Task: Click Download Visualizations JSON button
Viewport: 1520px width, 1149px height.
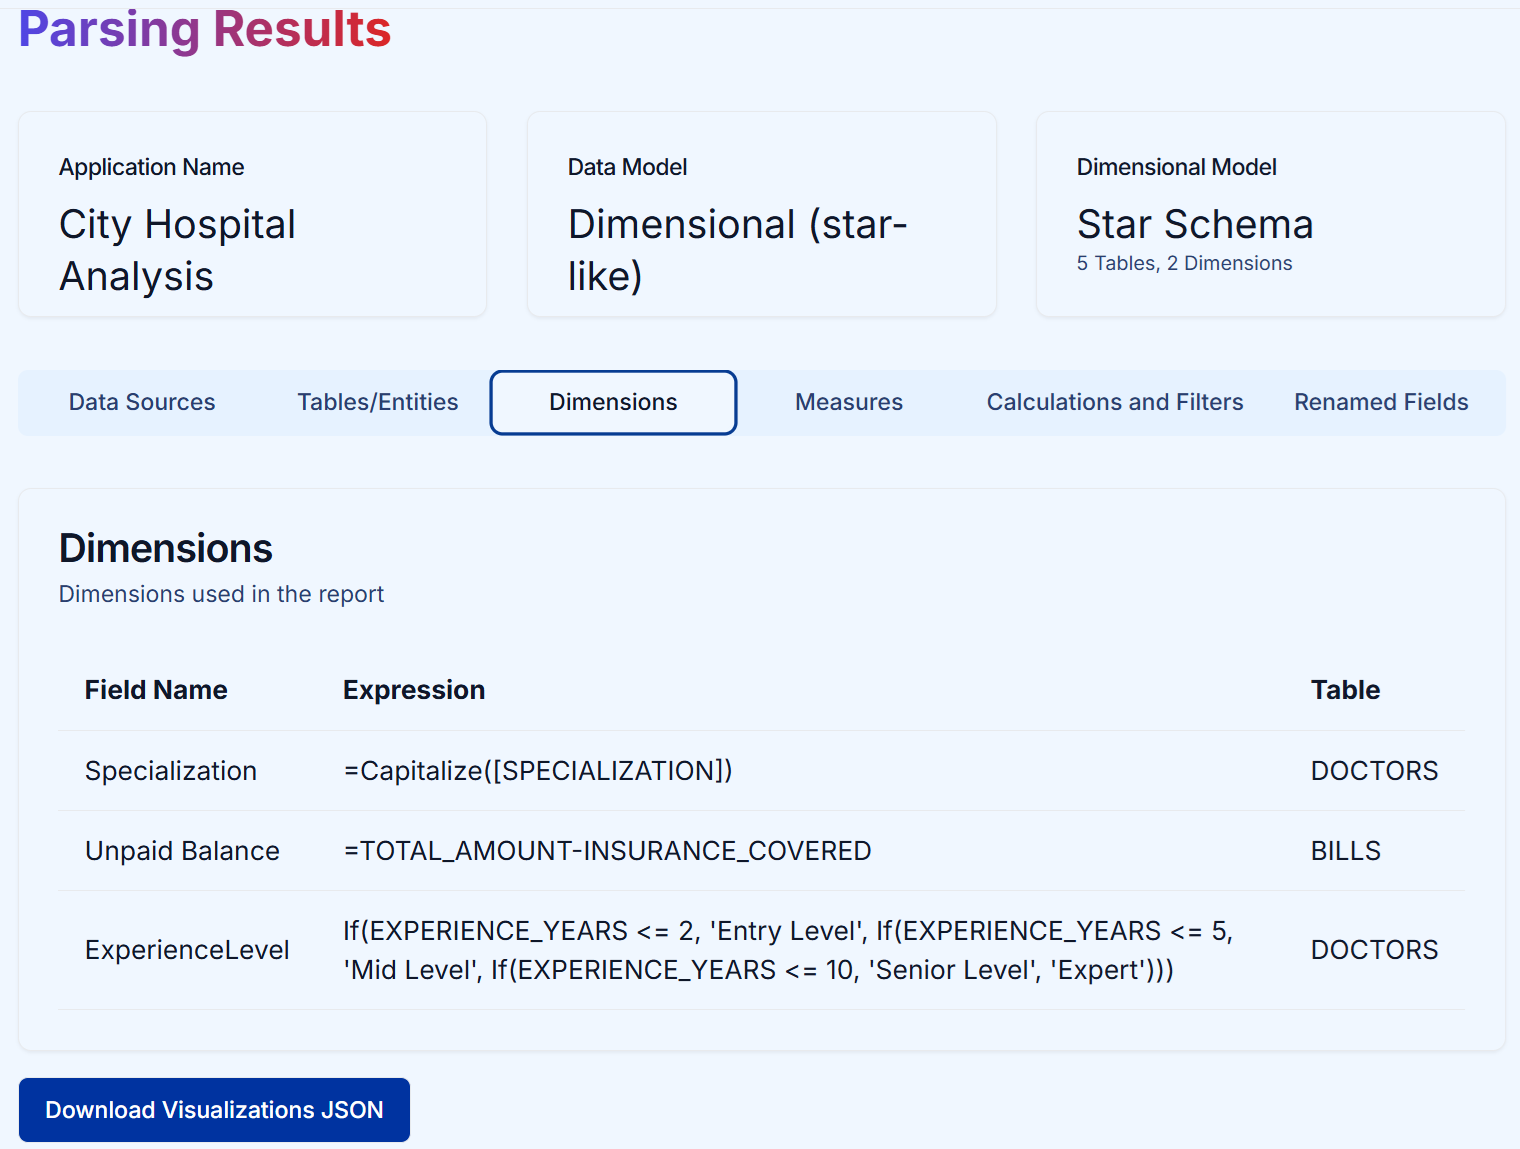Action: pyautogui.click(x=214, y=1110)
